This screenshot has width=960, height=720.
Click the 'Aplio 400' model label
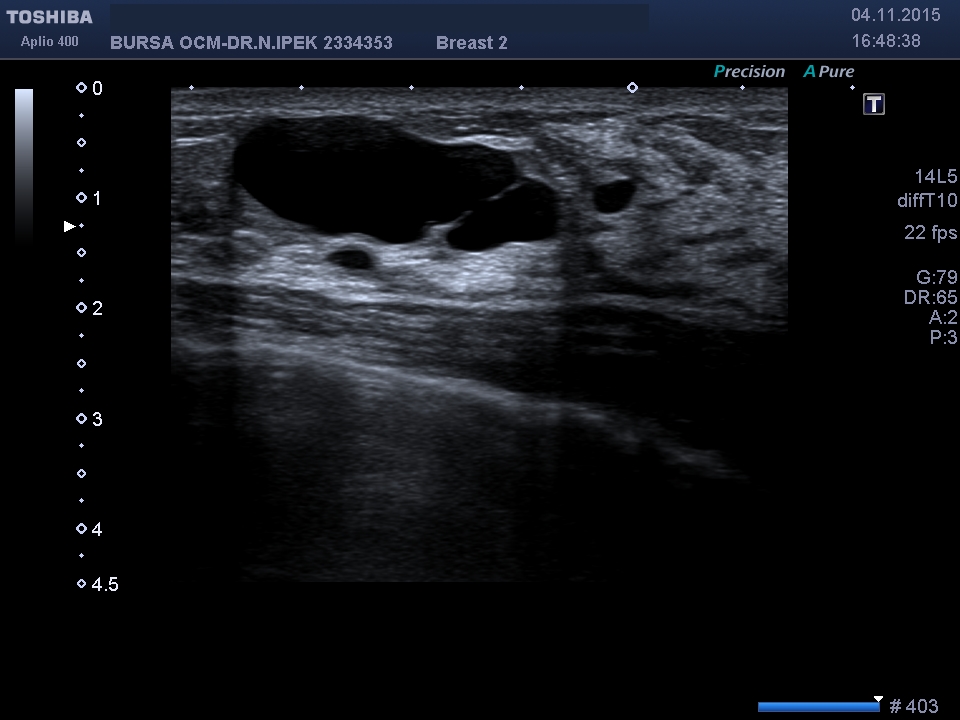point(50,42)
